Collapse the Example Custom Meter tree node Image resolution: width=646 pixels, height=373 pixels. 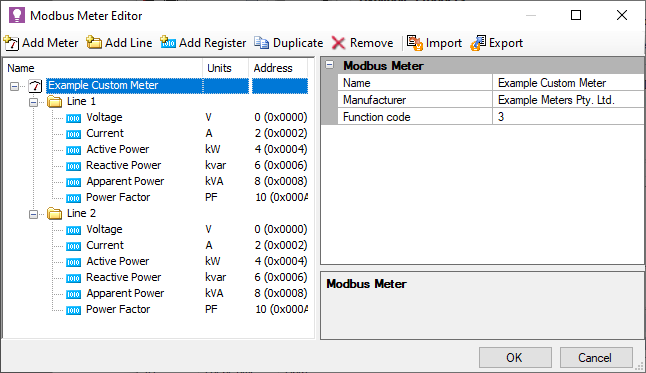pos(14,86)
